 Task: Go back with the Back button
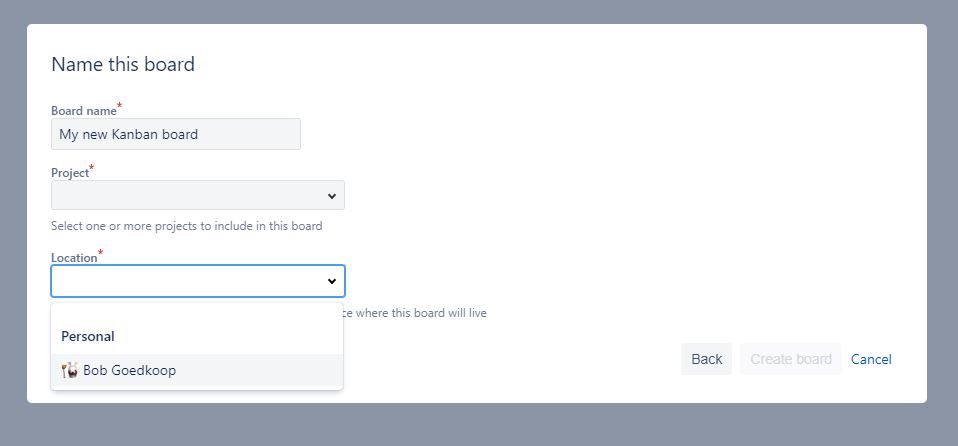click(x=706, y=359)
